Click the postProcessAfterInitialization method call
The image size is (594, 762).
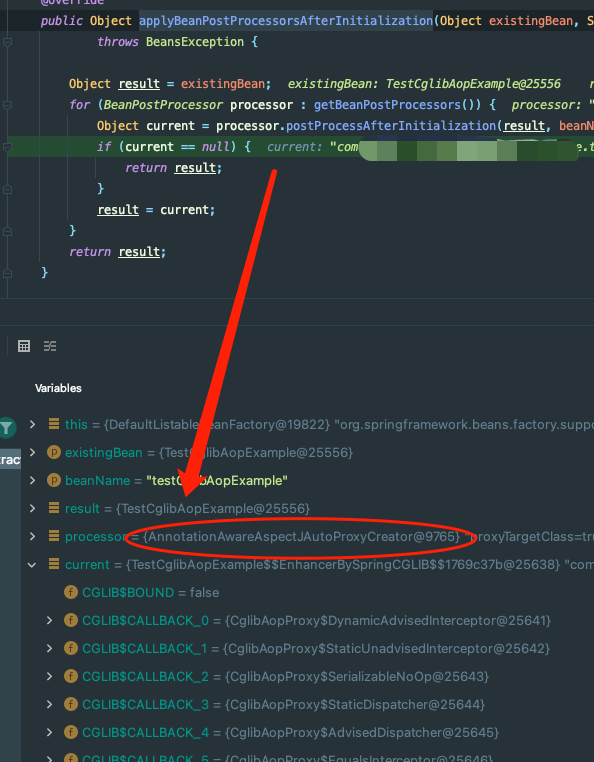(x=391, y=126)
